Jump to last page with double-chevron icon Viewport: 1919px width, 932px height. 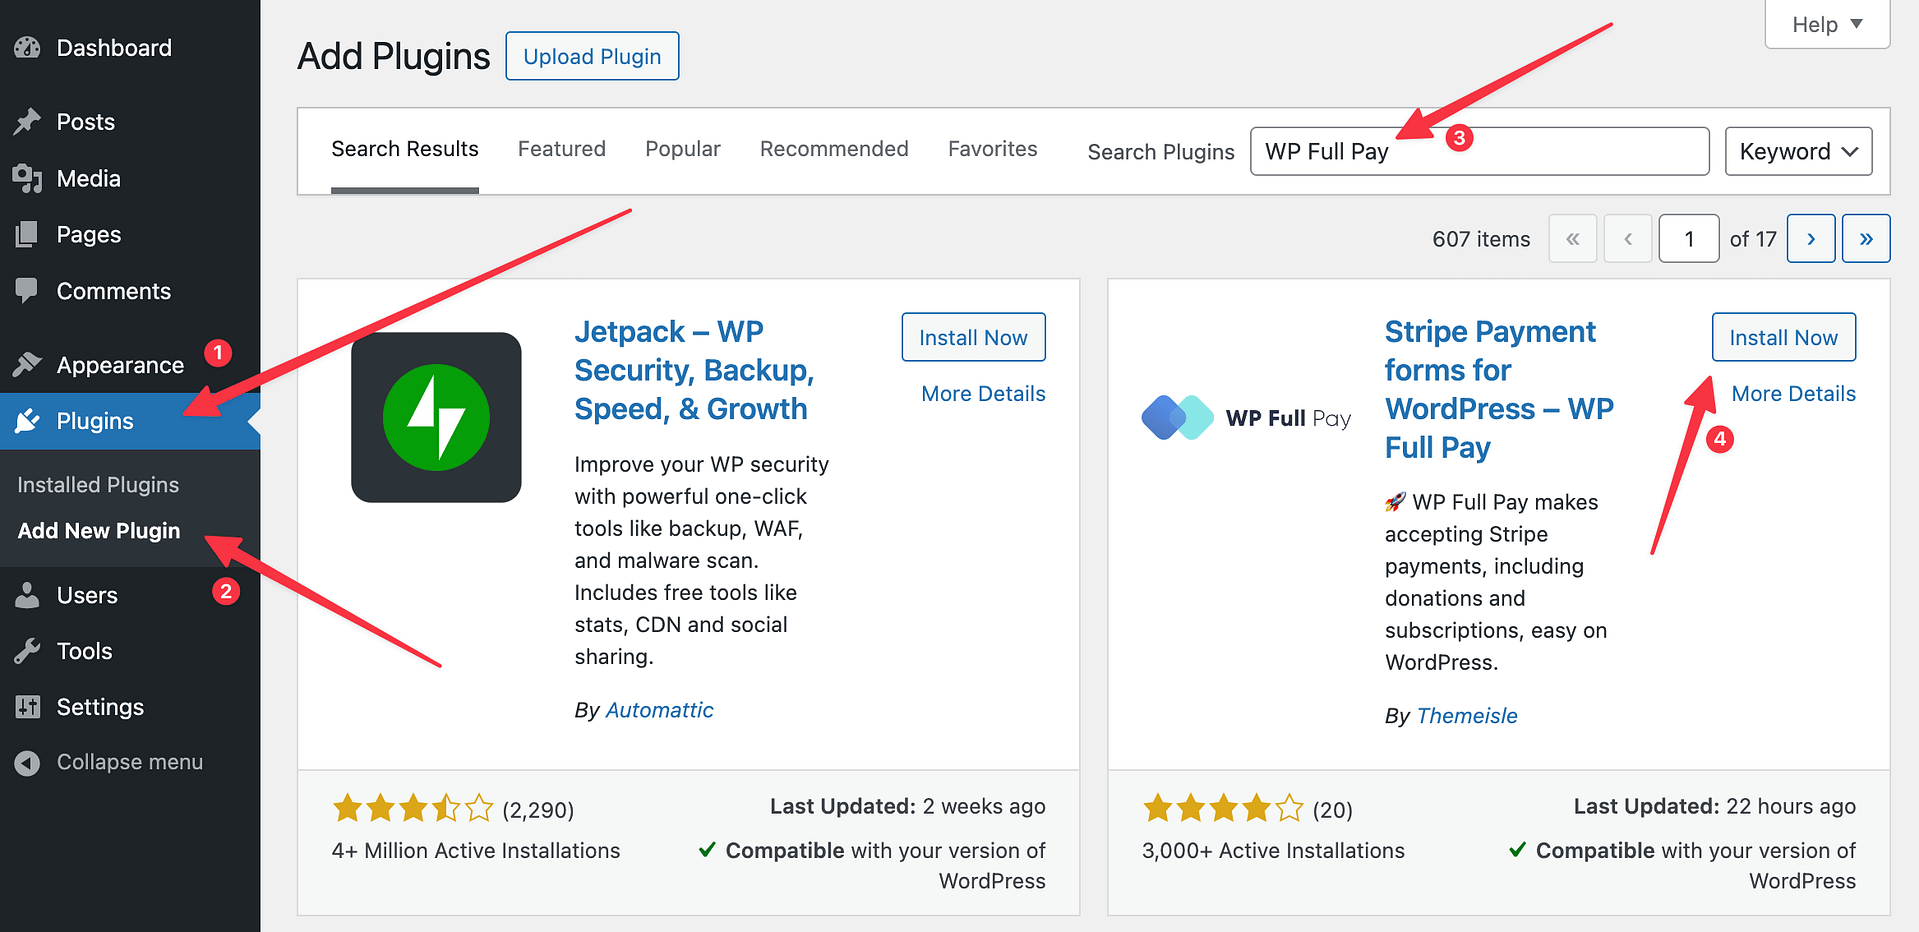point(1865,238)
